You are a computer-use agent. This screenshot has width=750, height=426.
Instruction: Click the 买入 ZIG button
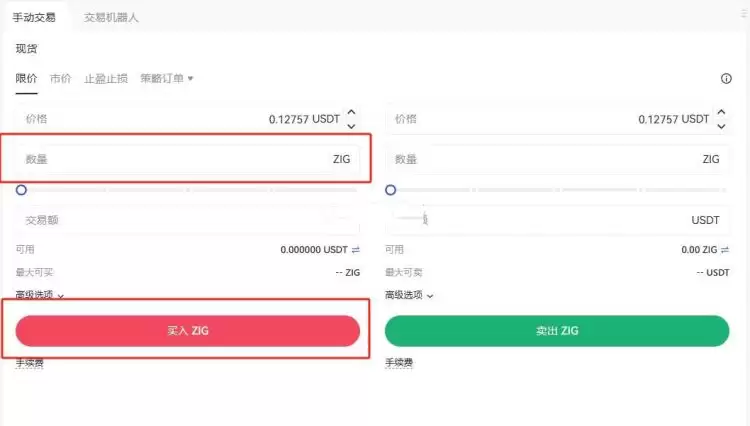(x=187, y=331)
